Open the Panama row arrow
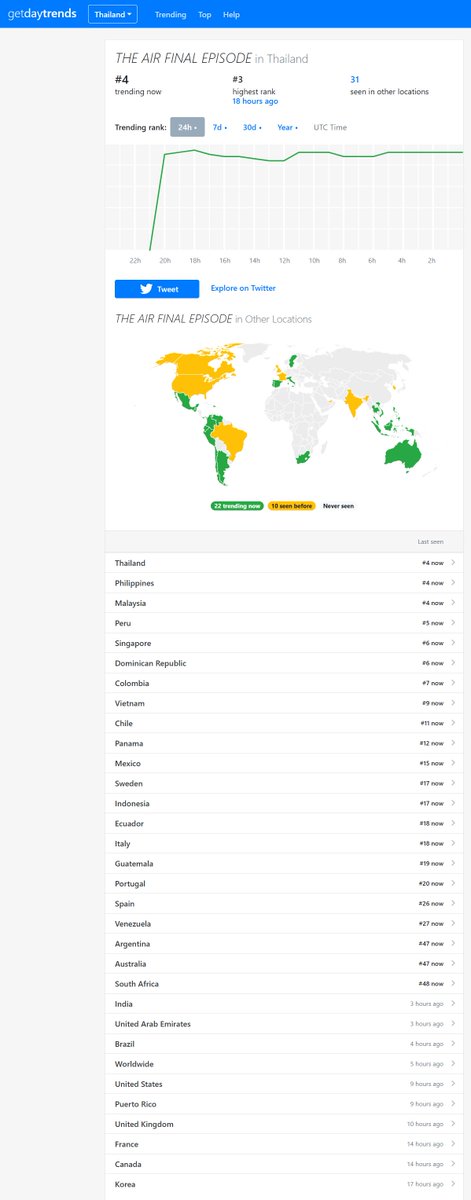 coord(453,743)
